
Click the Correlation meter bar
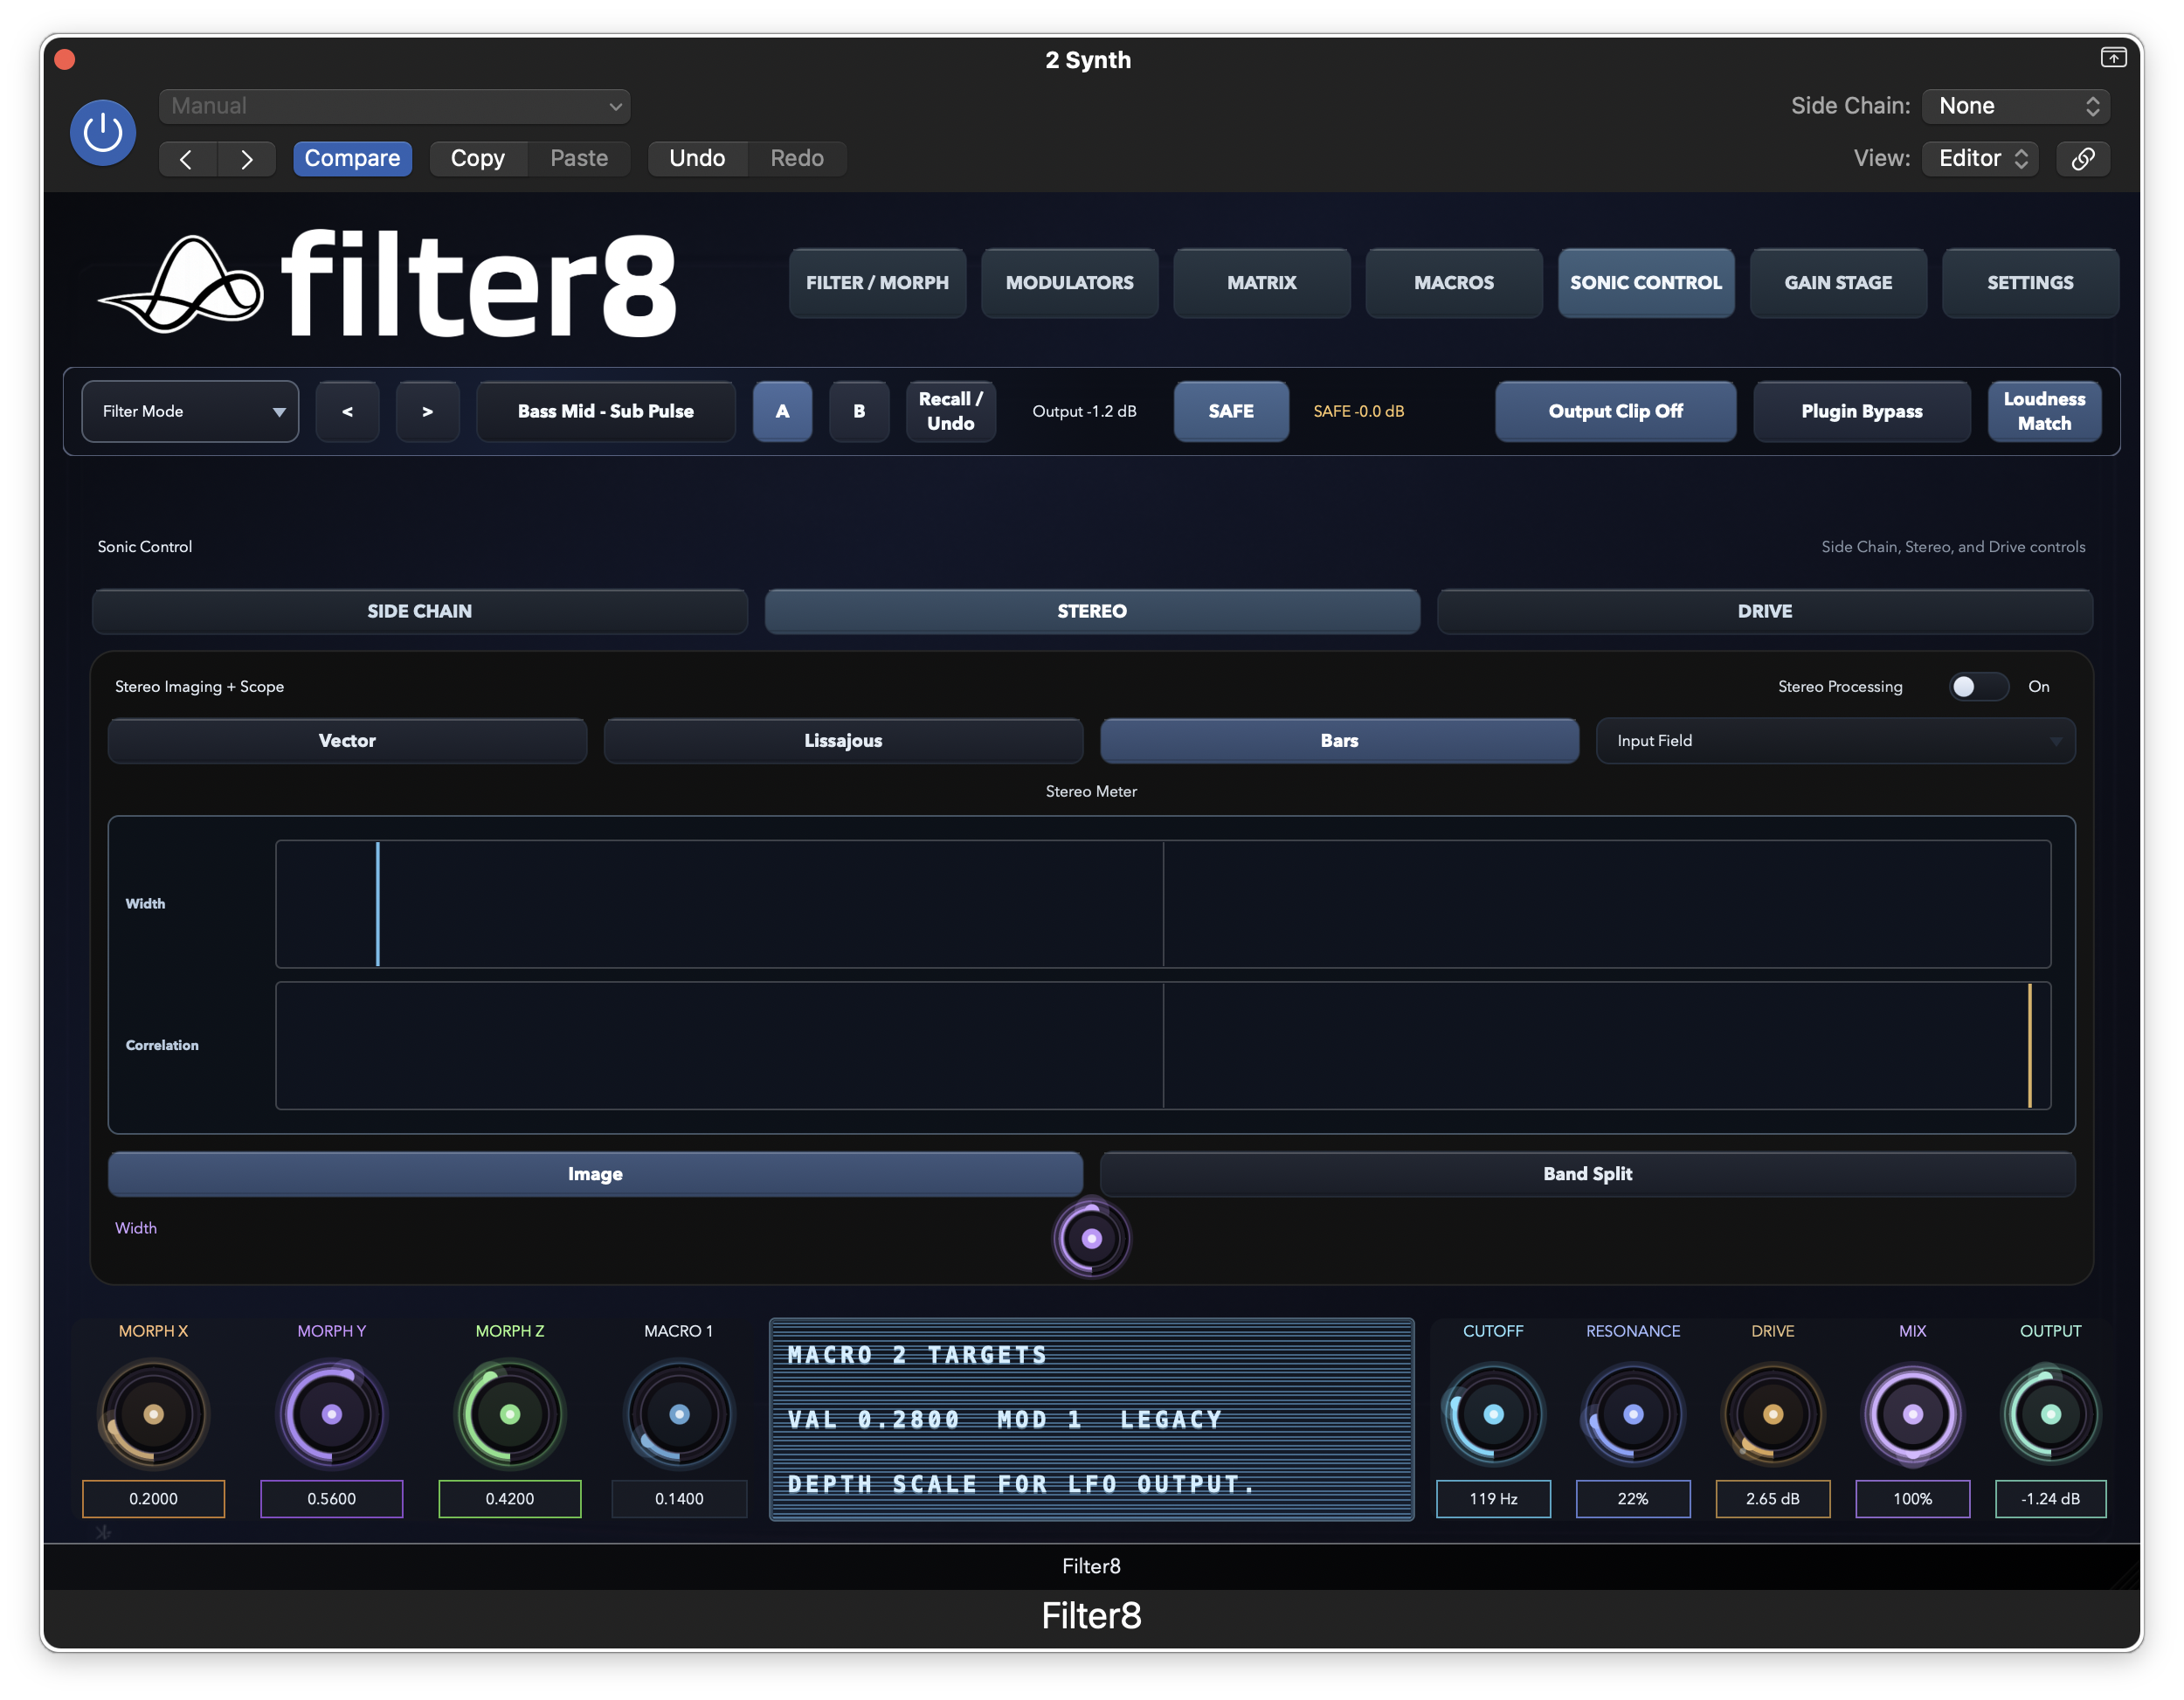[x=1163, y=1046]
